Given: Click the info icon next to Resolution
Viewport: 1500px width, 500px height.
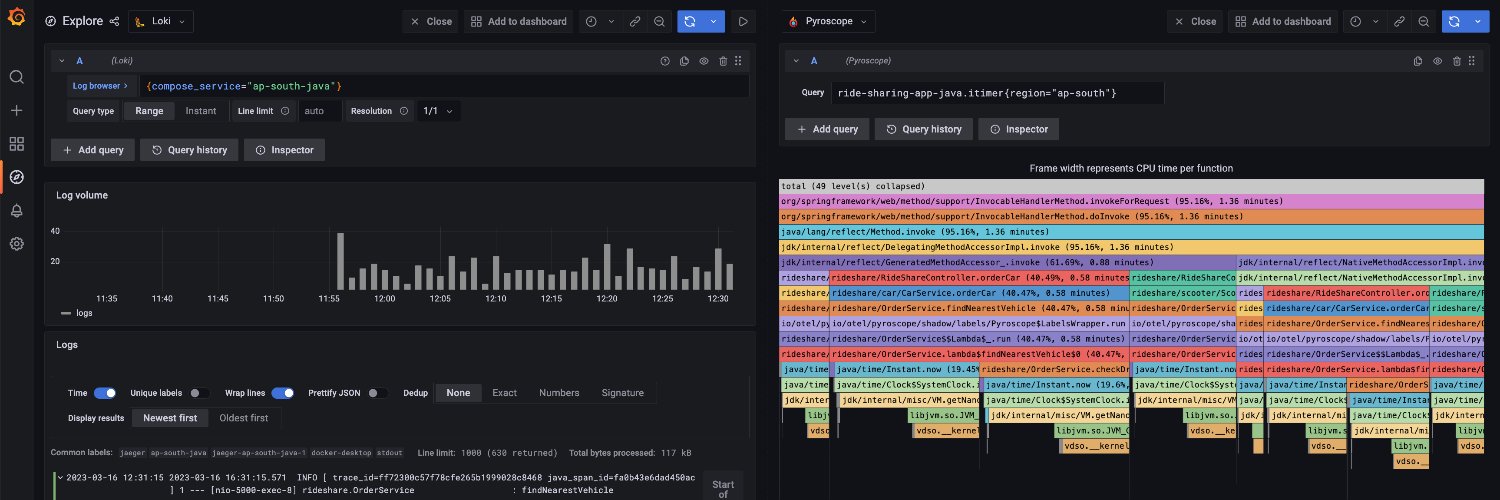Looking at the screenshot, I should (405, 111).
